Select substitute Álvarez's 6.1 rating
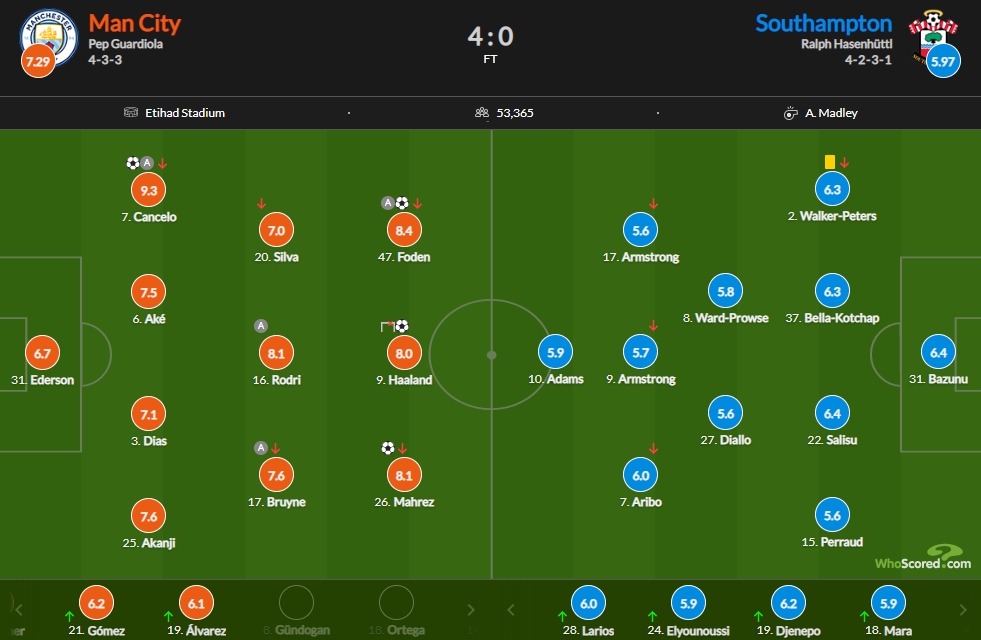This screenshot has width=981, height=640. point(196,603)
